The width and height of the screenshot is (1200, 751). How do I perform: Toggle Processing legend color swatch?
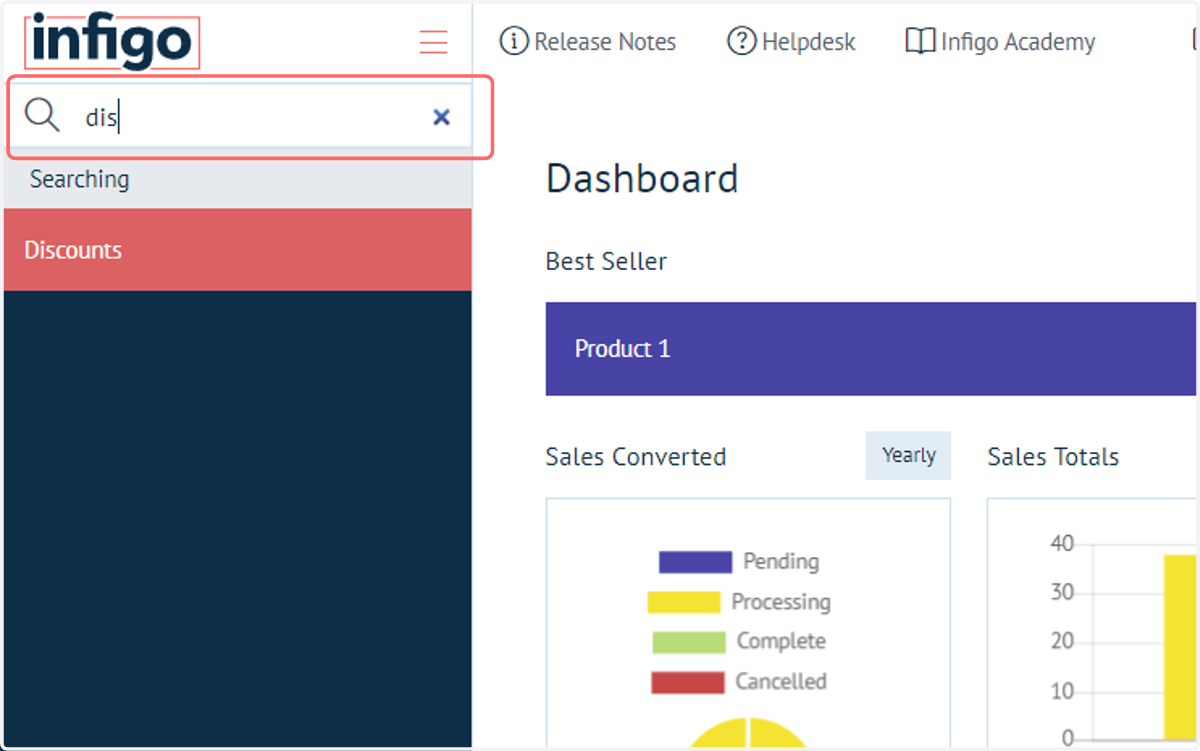click(684, 602)
